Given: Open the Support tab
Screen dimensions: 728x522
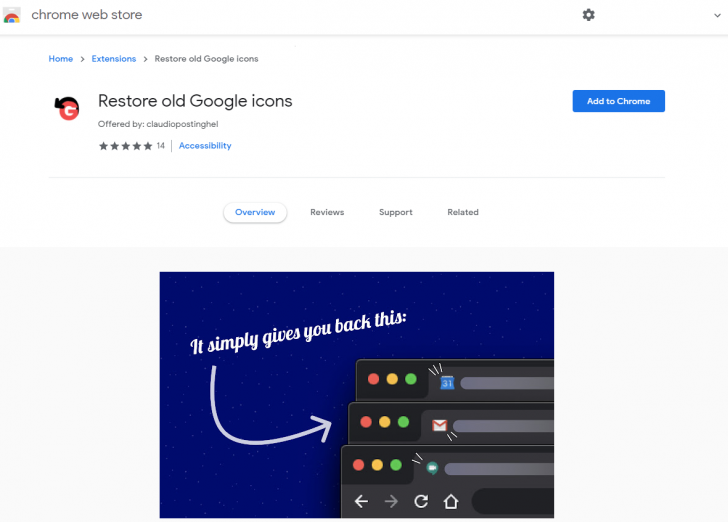Looking at the screenshot, I should pos(396,212).
